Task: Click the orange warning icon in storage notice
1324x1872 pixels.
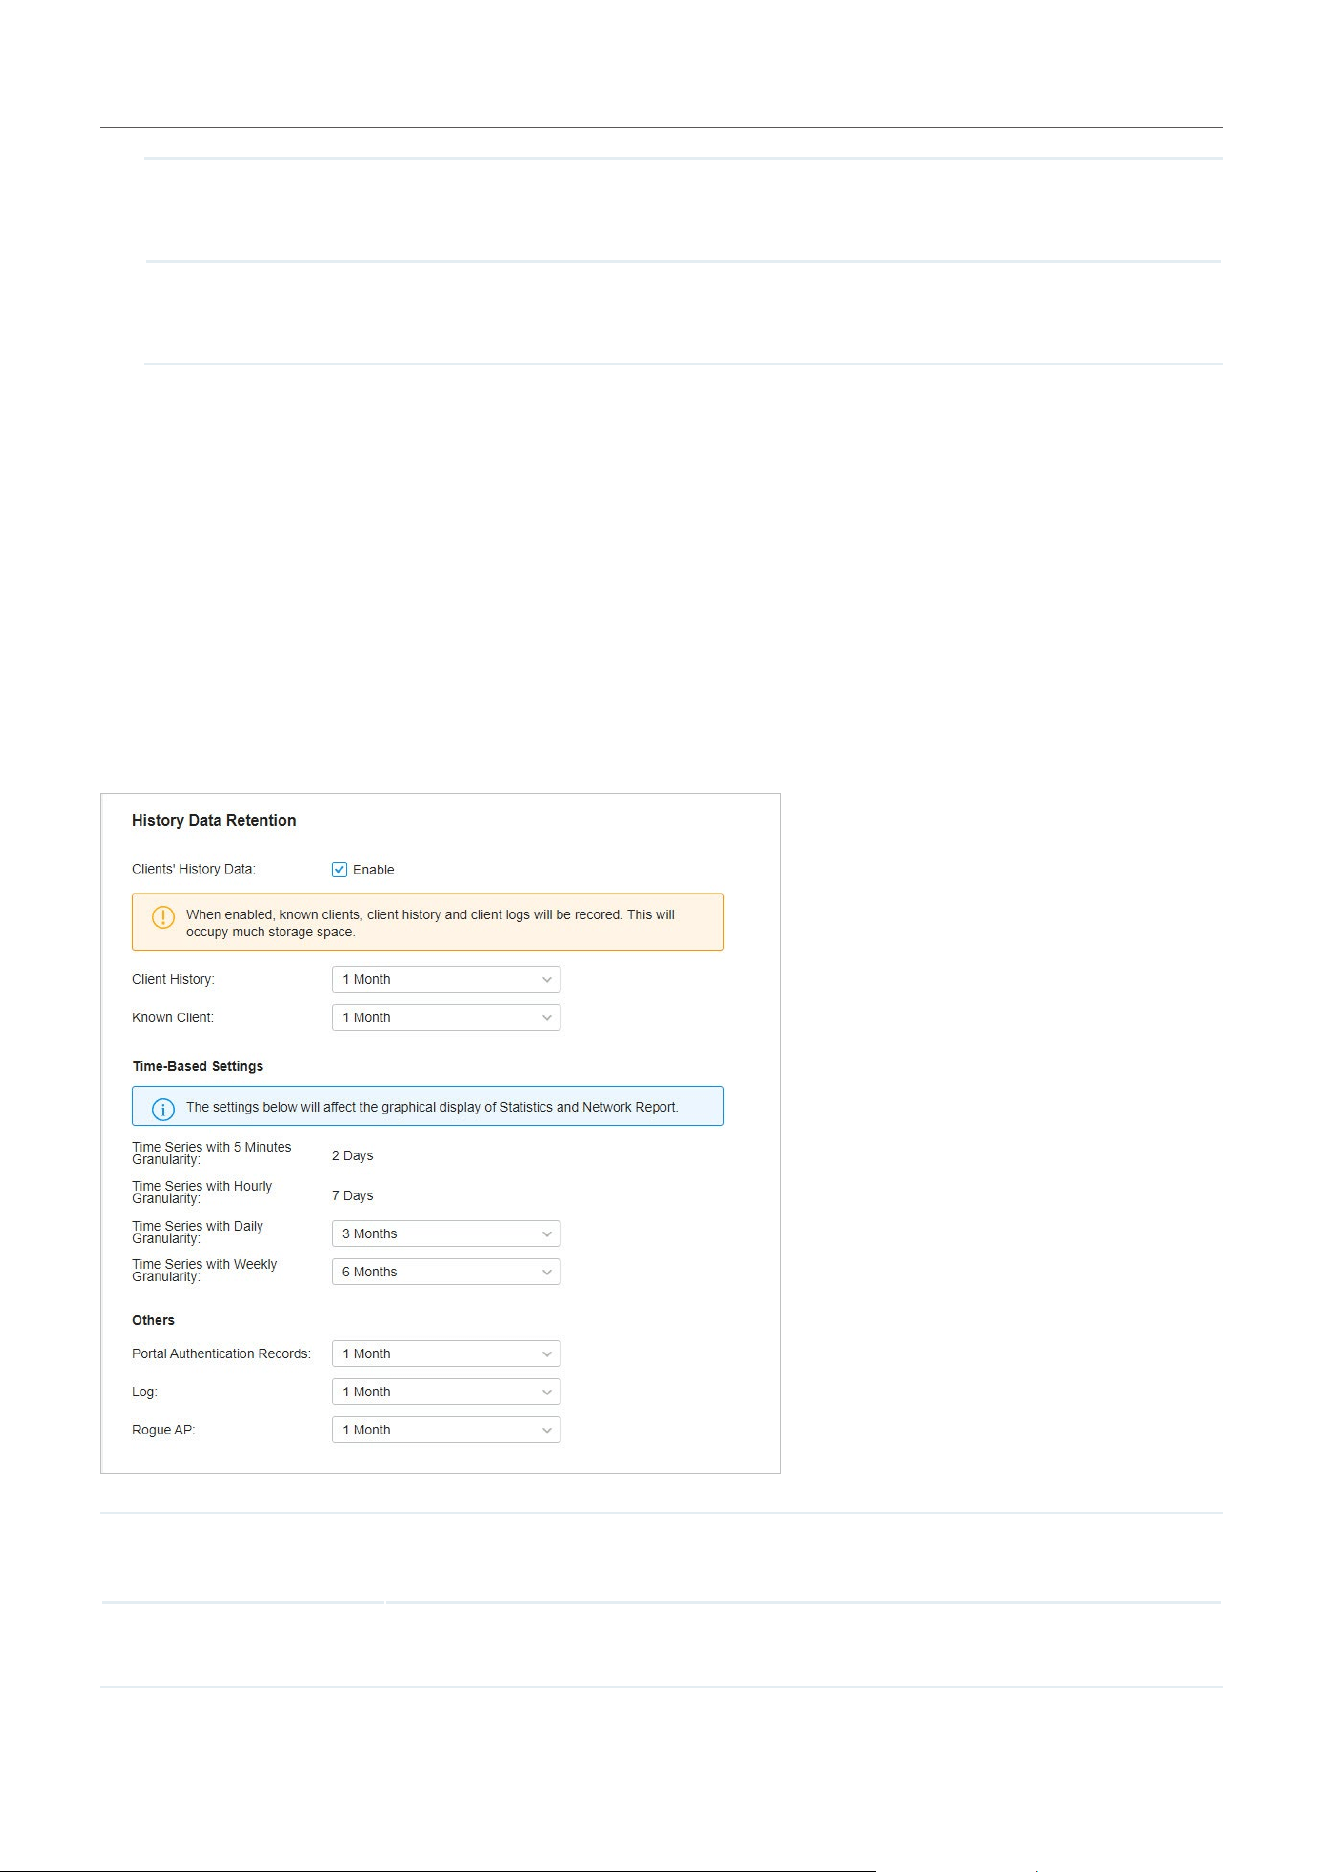Action: [163, 917]
